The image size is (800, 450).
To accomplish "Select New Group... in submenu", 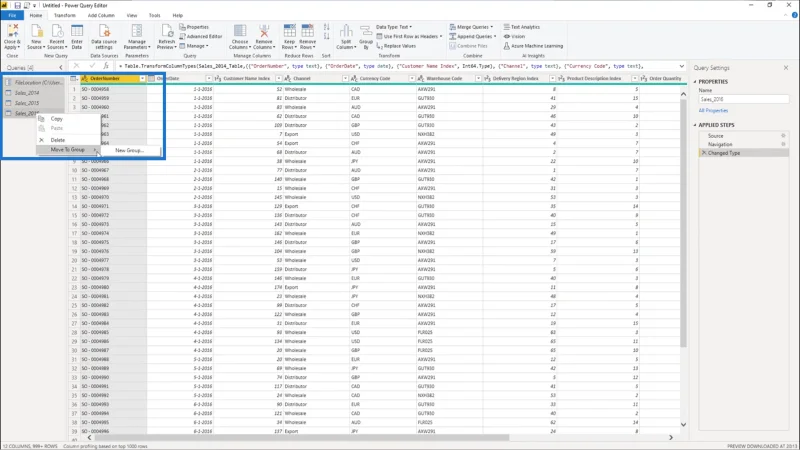I will click(130, 151).
